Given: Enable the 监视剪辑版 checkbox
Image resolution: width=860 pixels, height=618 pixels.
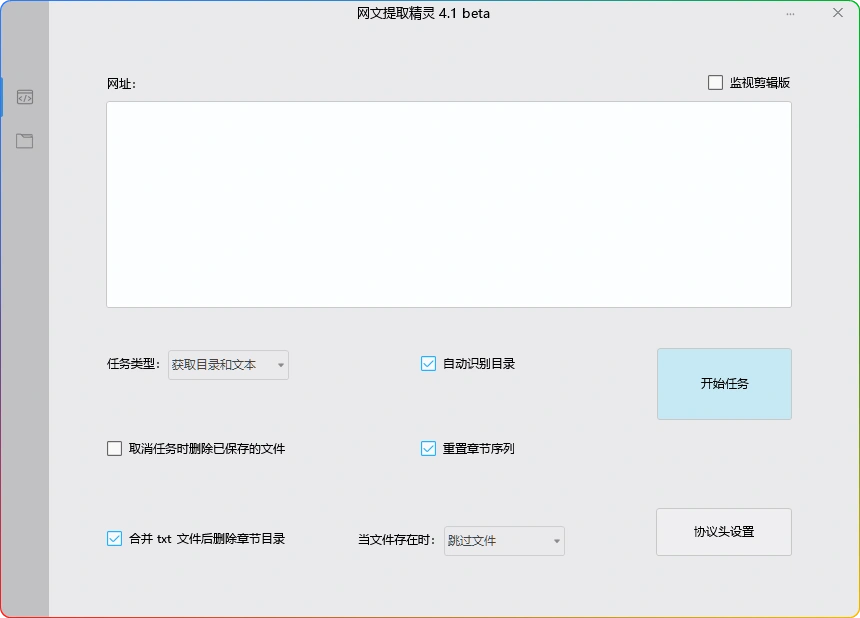Looking at the screenshot, I should click(x=716, y=82).
